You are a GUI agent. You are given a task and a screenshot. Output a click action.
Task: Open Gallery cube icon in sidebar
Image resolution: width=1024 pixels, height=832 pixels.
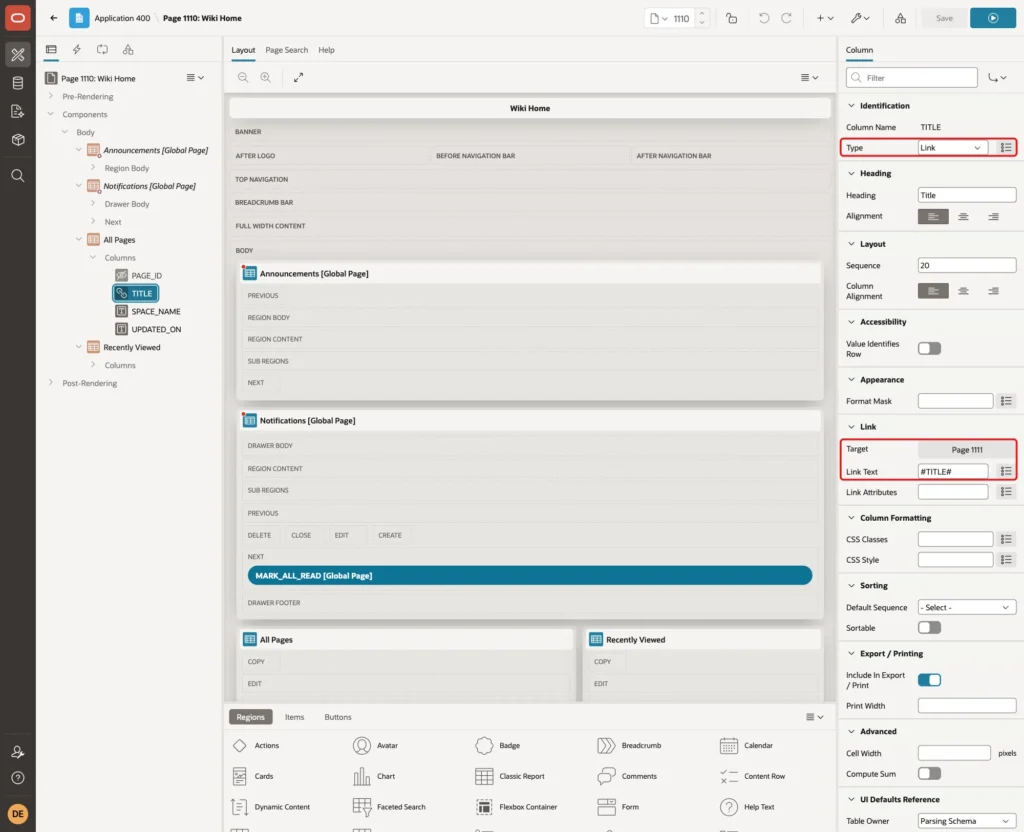click(18, 139)
